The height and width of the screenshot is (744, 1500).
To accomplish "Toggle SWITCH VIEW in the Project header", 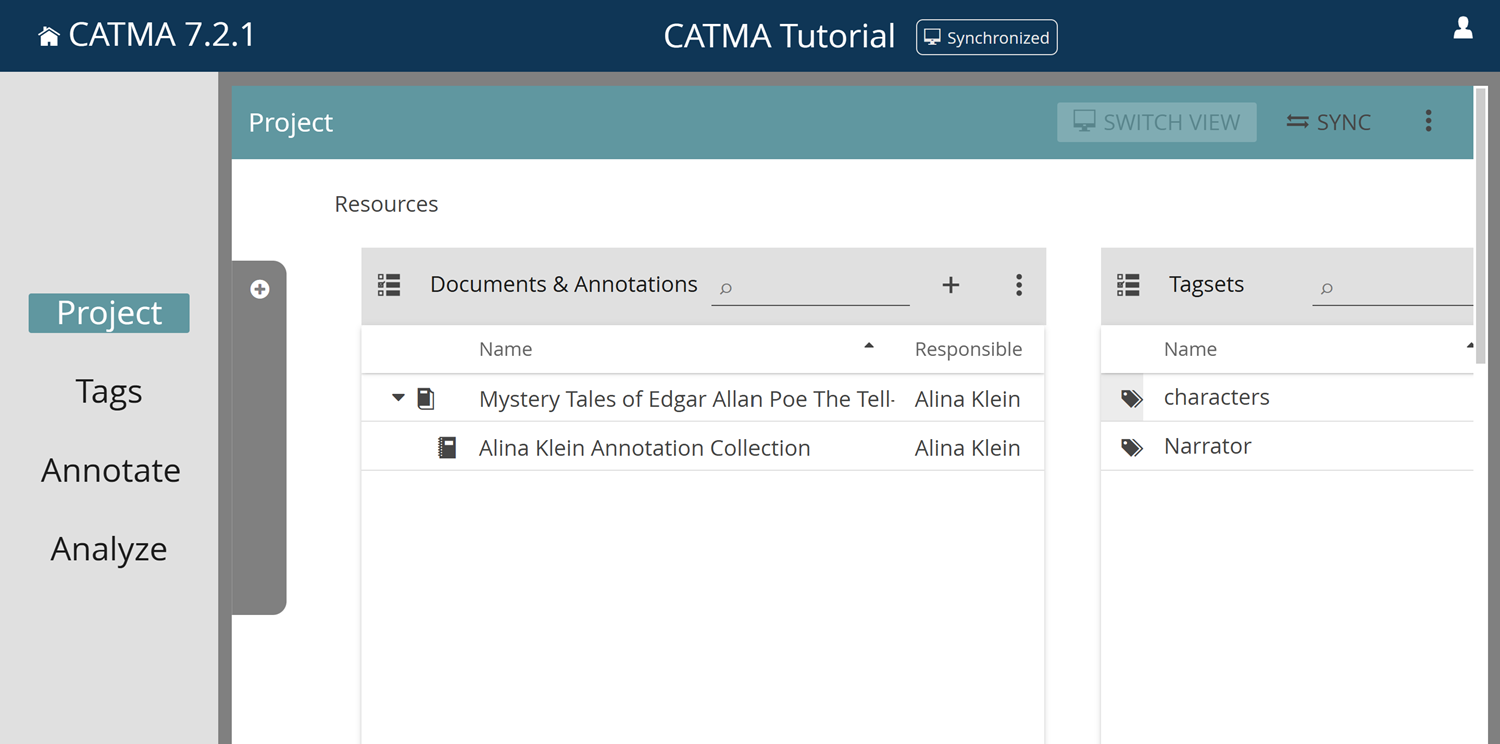I will click(1156, 121).
